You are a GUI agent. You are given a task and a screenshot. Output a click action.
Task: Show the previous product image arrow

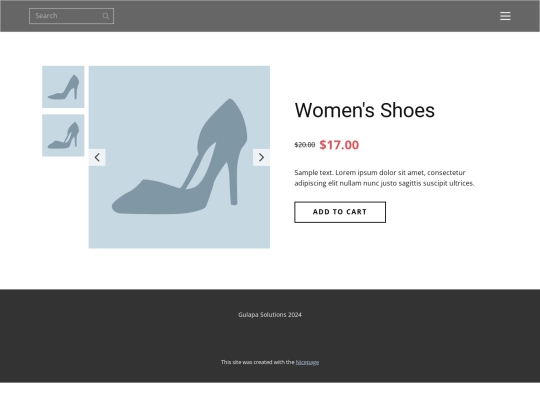pyautogui.click(x=97, y=157)
